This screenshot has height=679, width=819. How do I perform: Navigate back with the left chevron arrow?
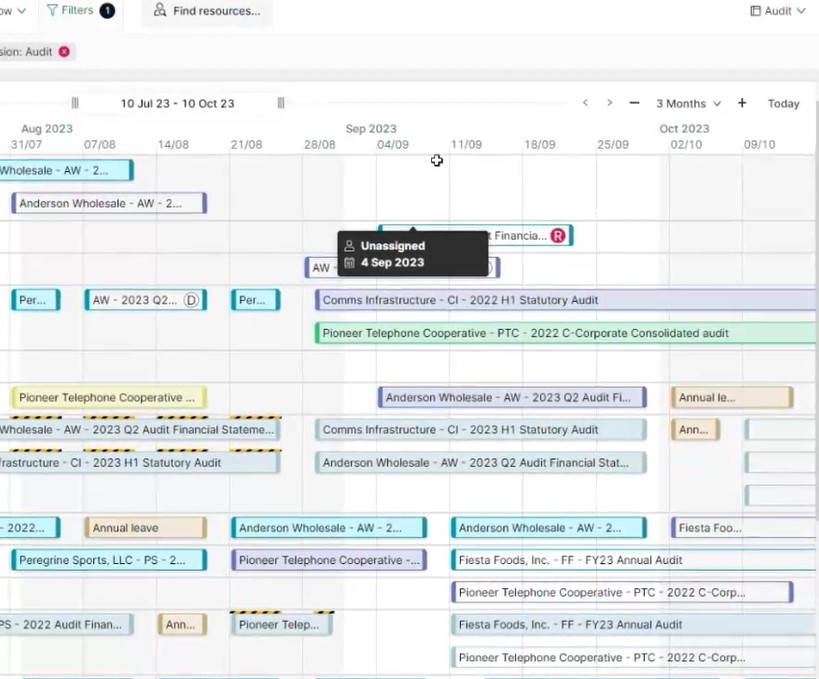click(585, 102)
